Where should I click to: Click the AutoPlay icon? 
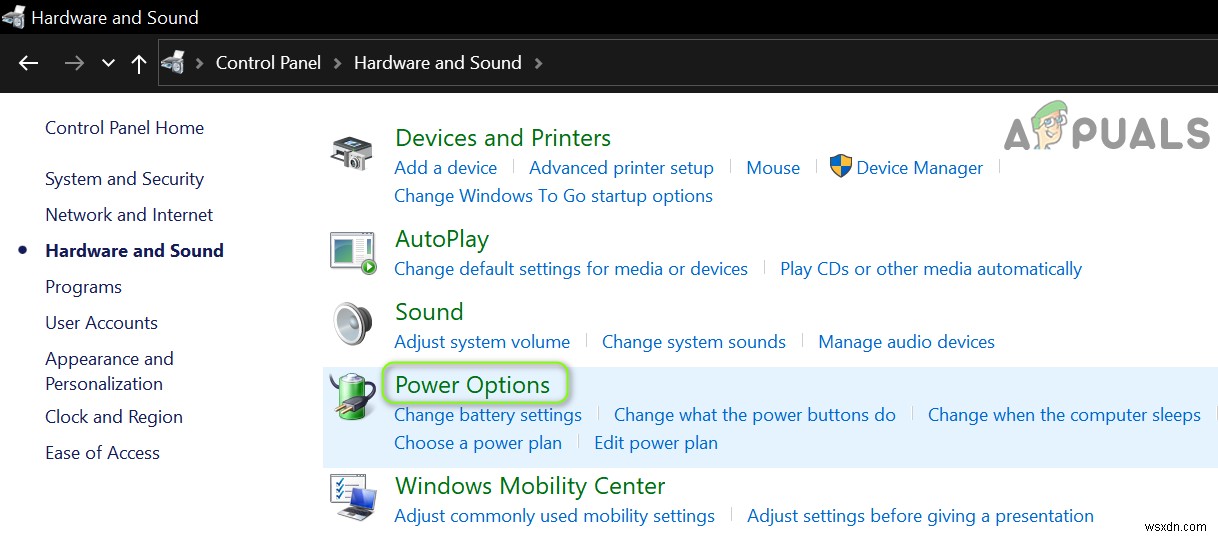pos(353,252)
